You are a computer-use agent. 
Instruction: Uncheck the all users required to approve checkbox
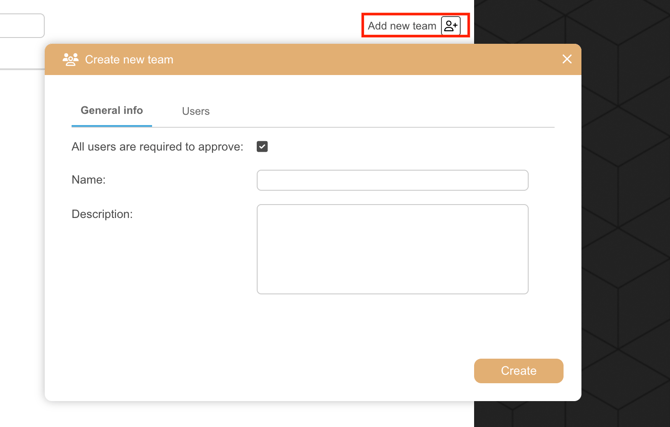click(x=262, y=147)
